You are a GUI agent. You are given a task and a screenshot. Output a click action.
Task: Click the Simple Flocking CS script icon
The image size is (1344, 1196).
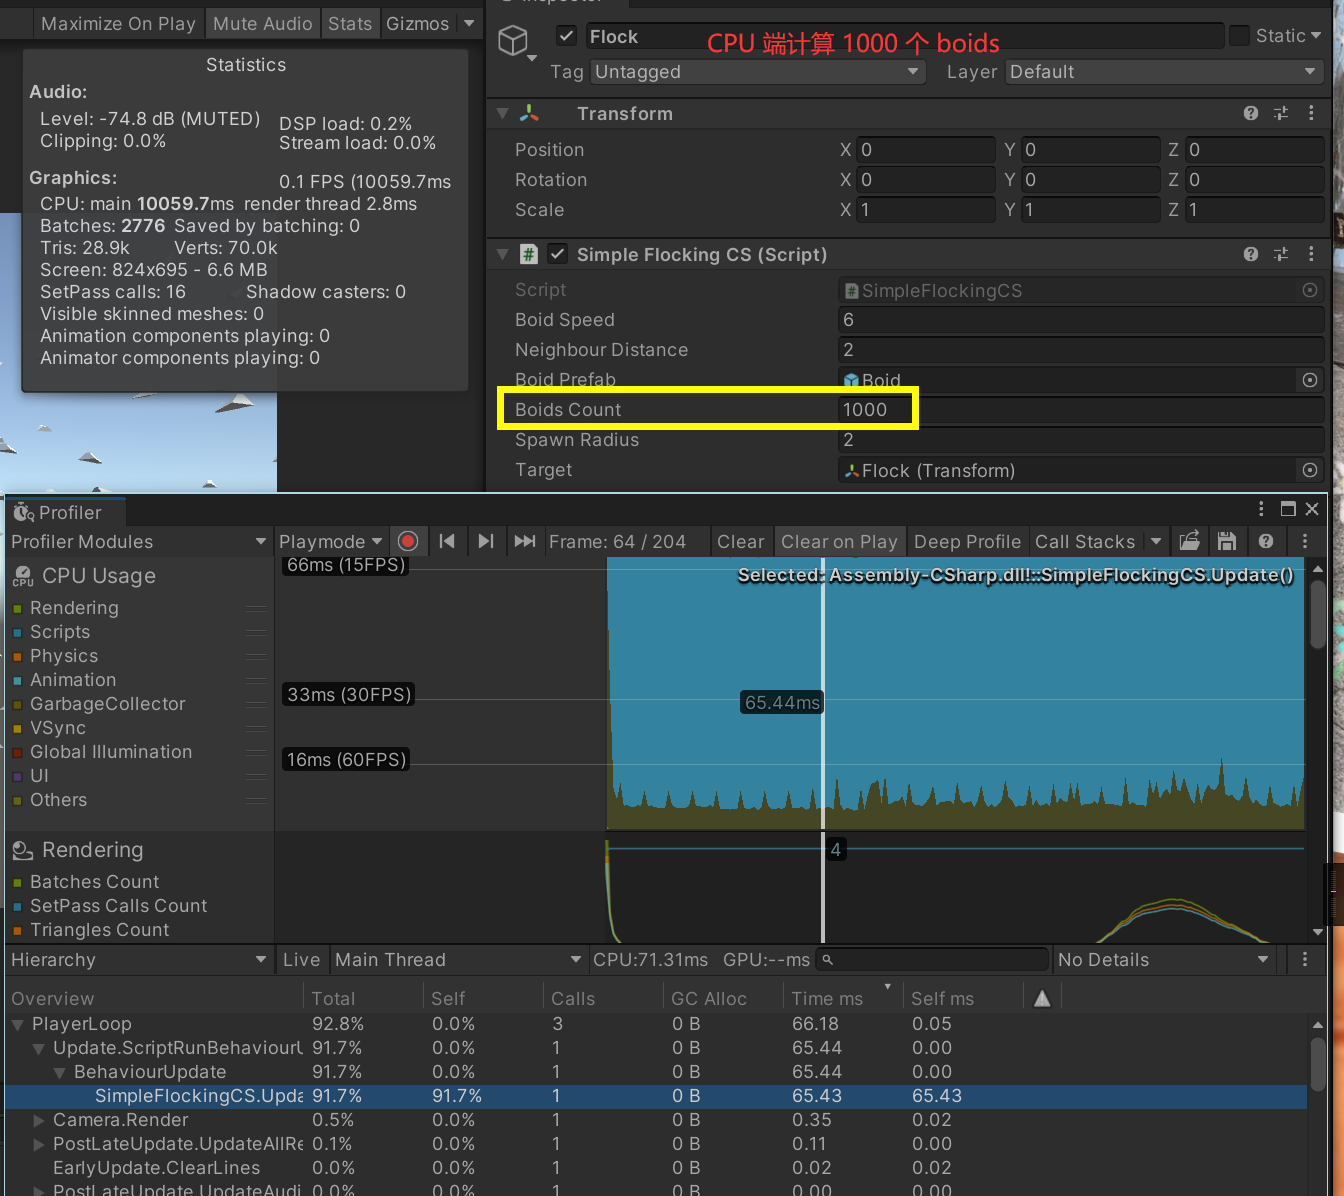point(529,254)
